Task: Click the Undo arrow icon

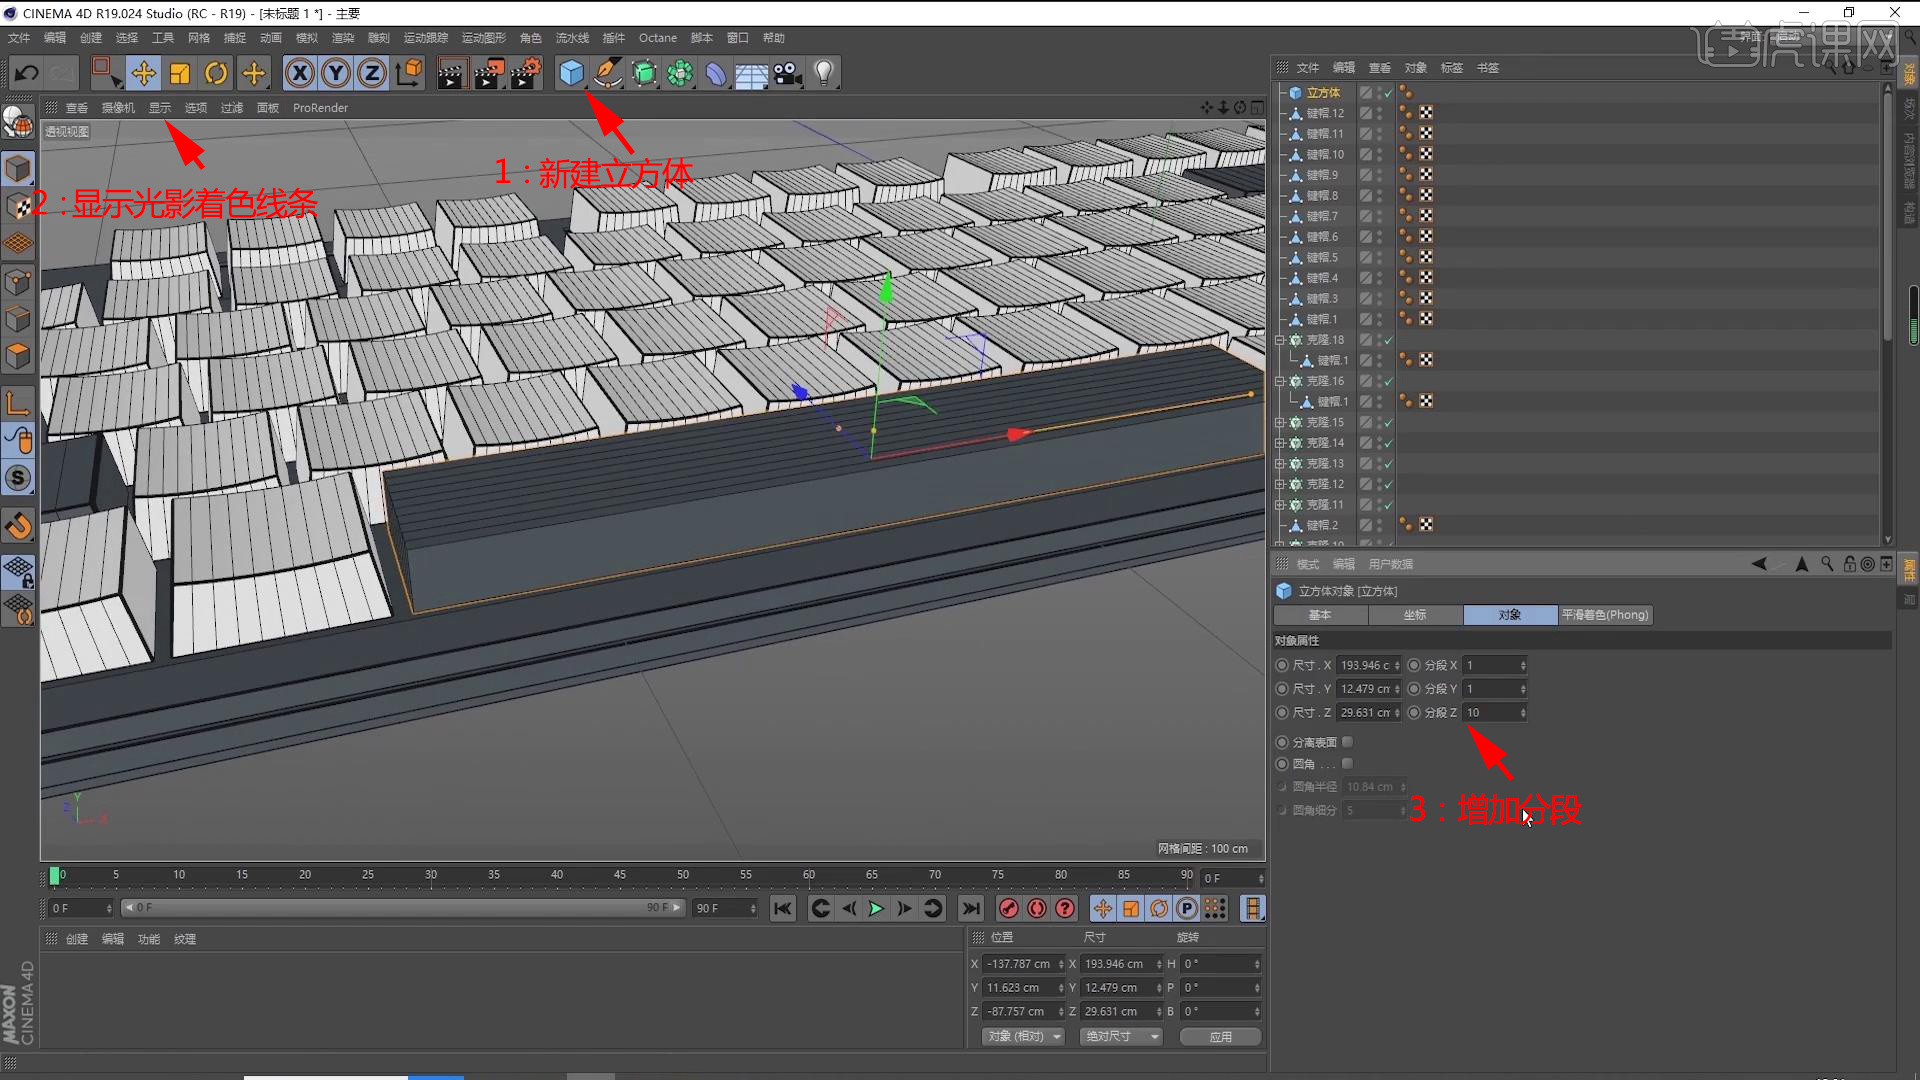Action: tap(27, 73)
